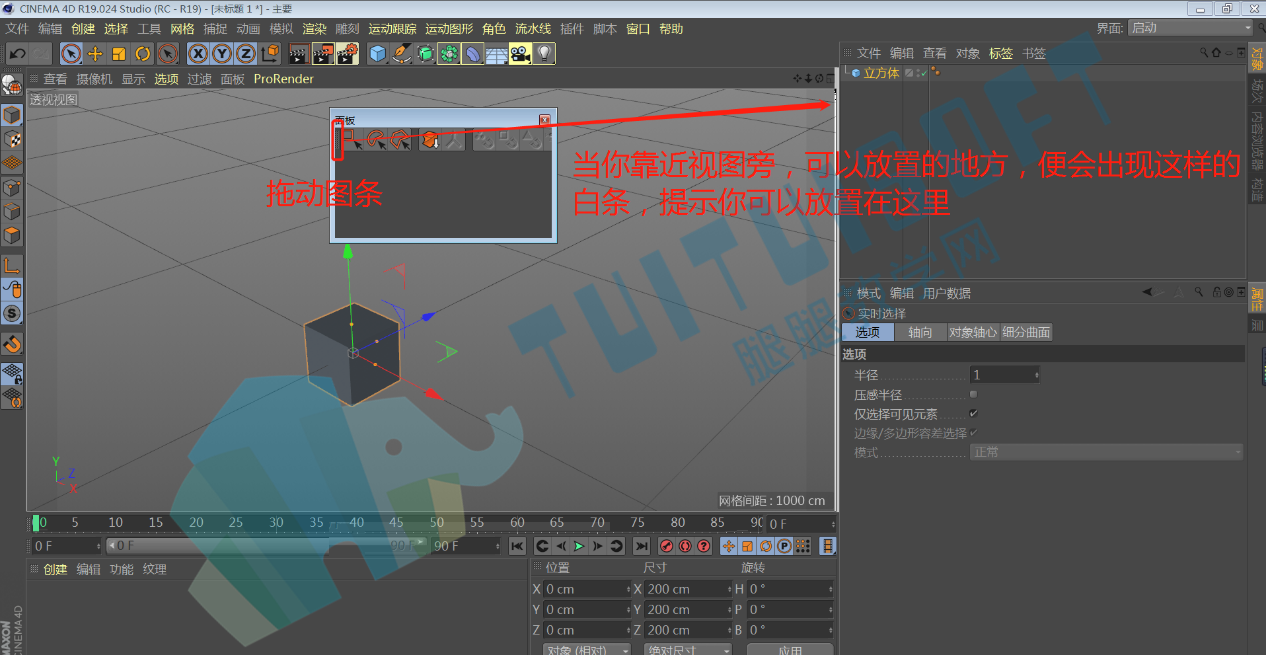Switch to 场次 side tab
Screen dimensions: 1266x655
tap(1257, 93)
